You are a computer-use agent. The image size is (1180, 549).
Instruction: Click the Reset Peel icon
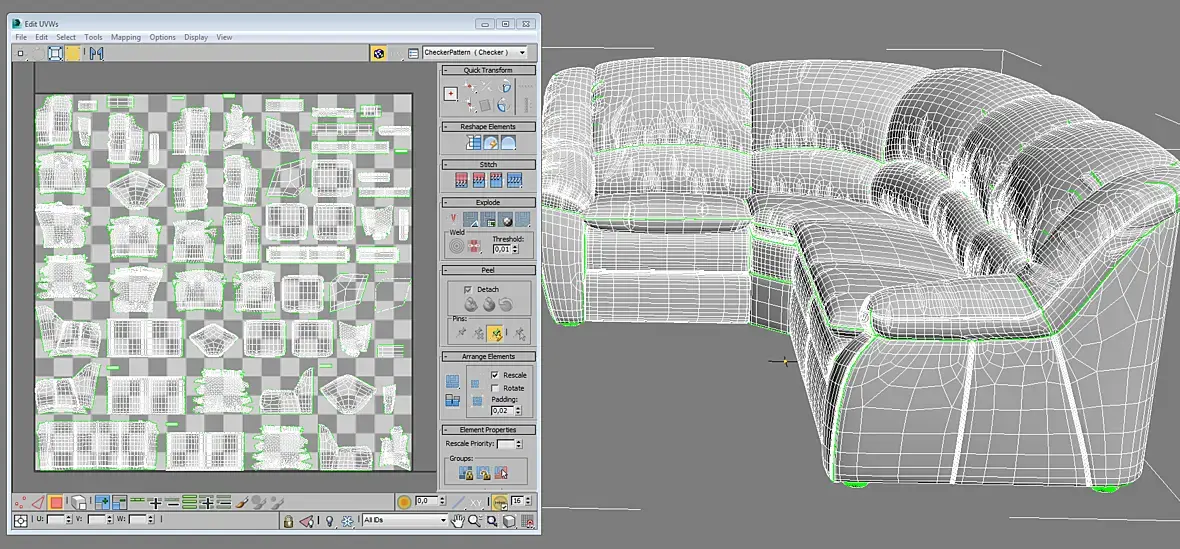coord(505,305)
